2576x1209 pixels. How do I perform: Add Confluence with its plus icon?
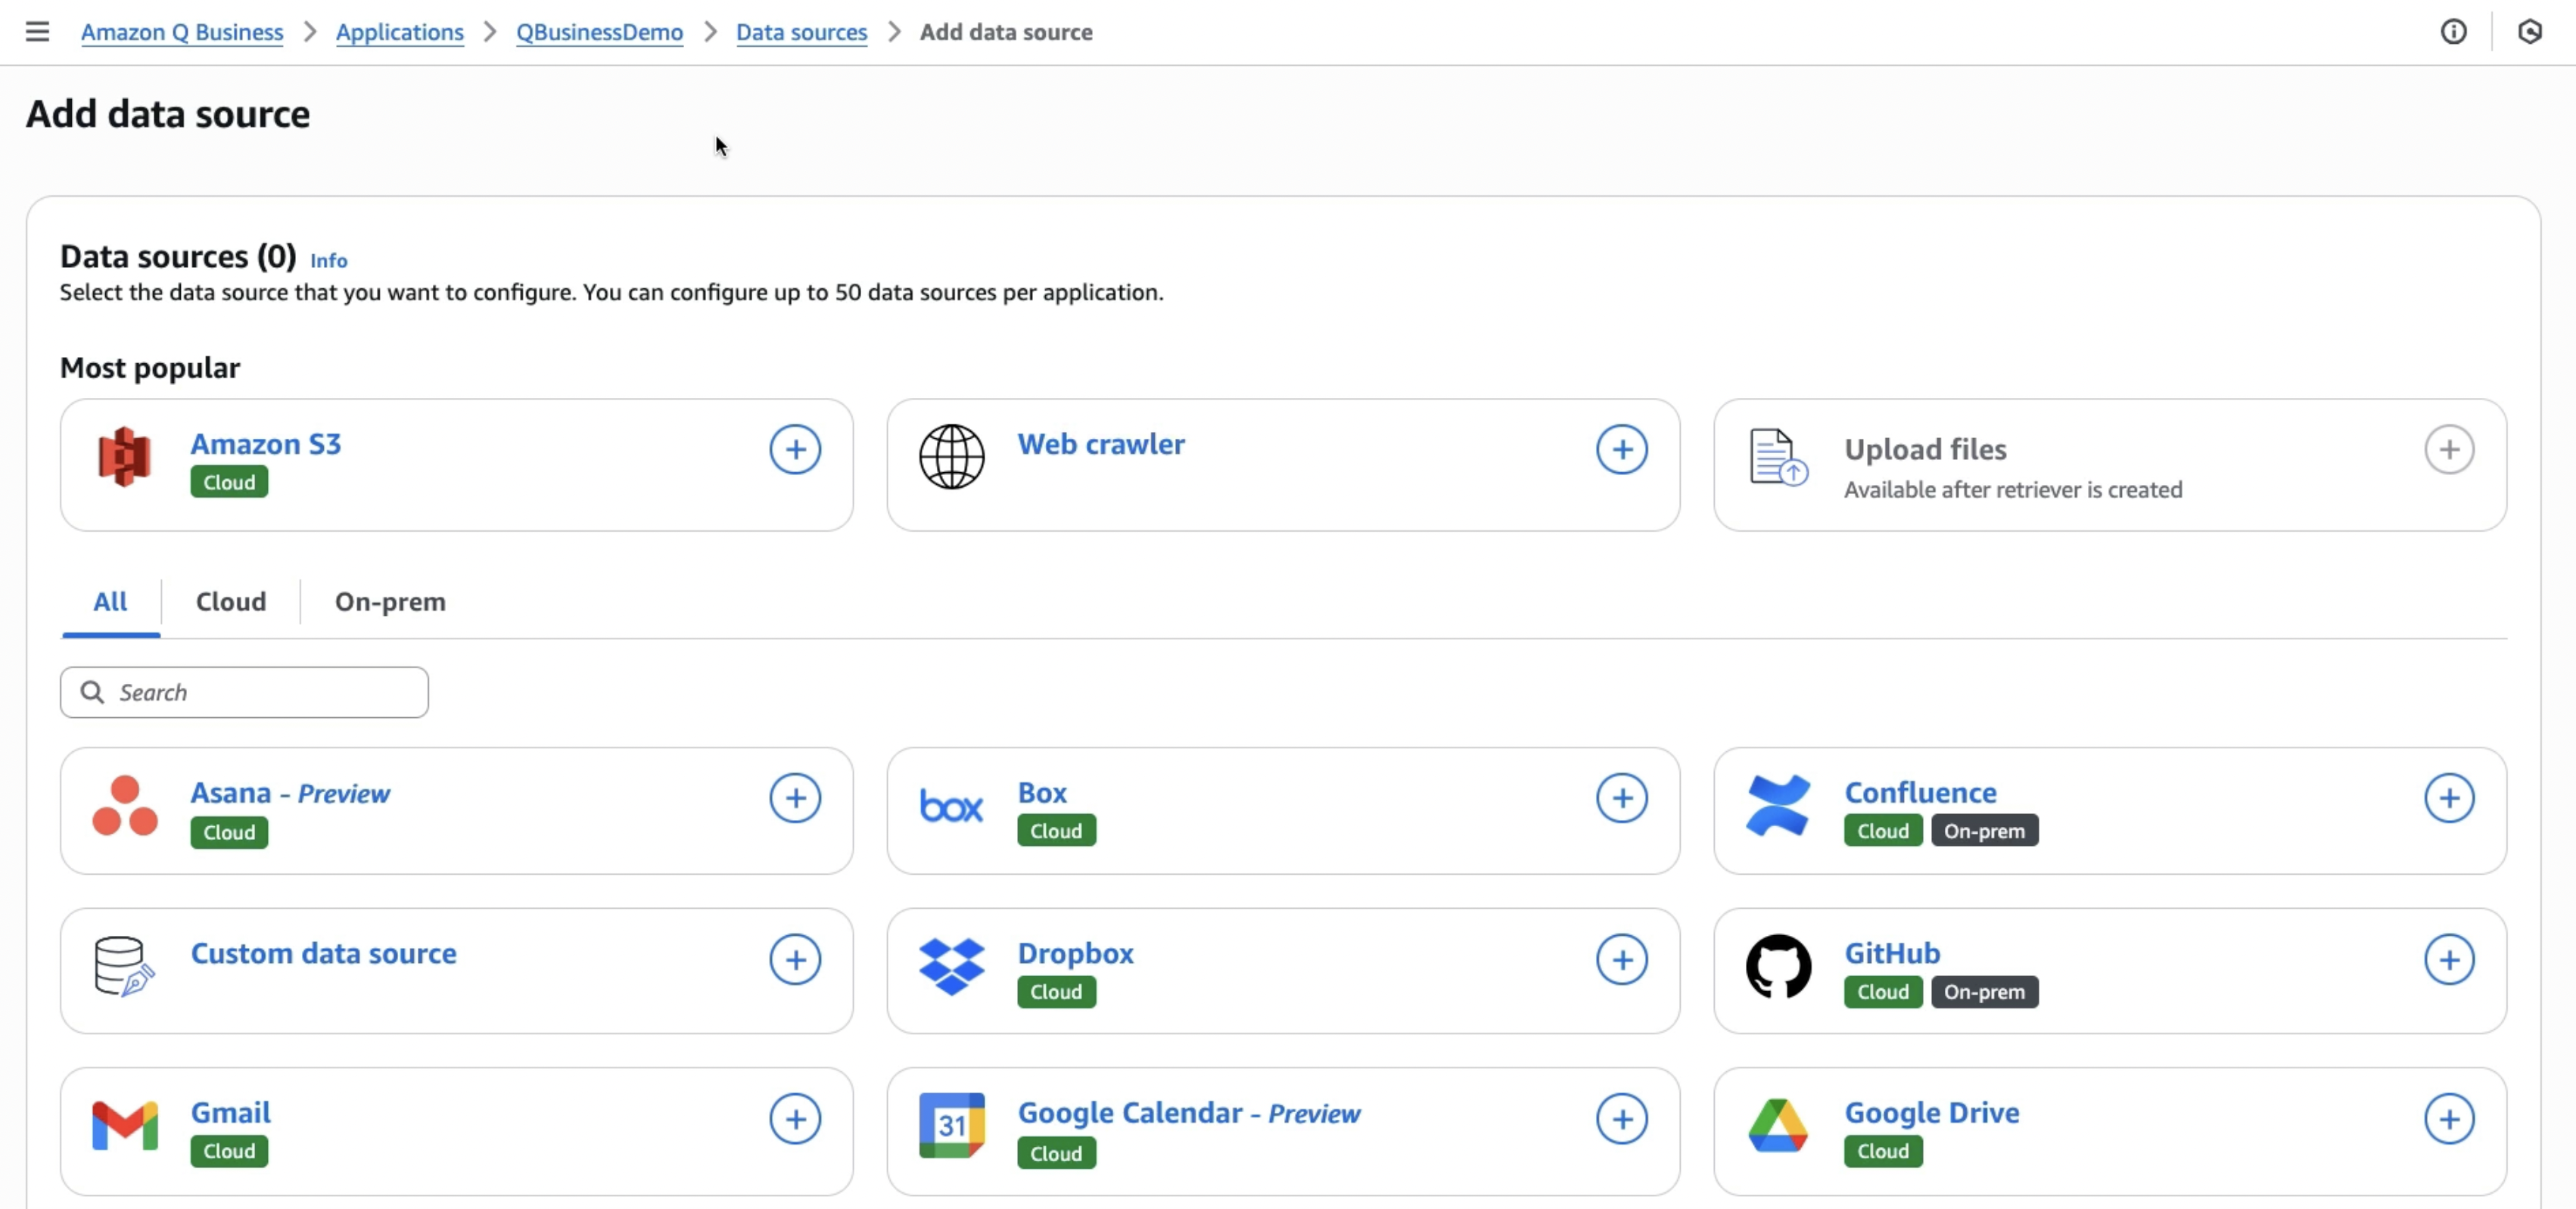(x=2448, y=798)
